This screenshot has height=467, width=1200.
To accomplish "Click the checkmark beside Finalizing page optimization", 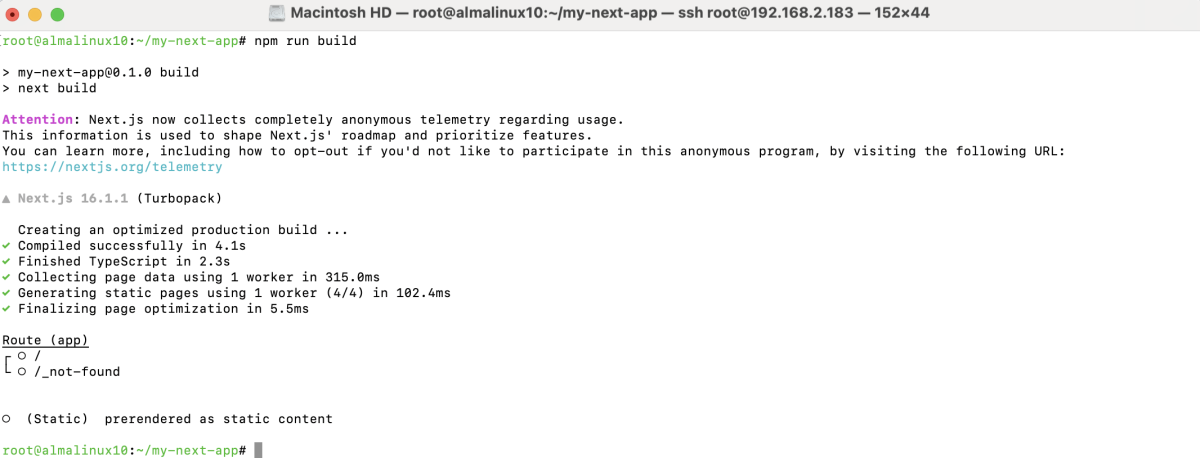I will click(x=7, y=309).
